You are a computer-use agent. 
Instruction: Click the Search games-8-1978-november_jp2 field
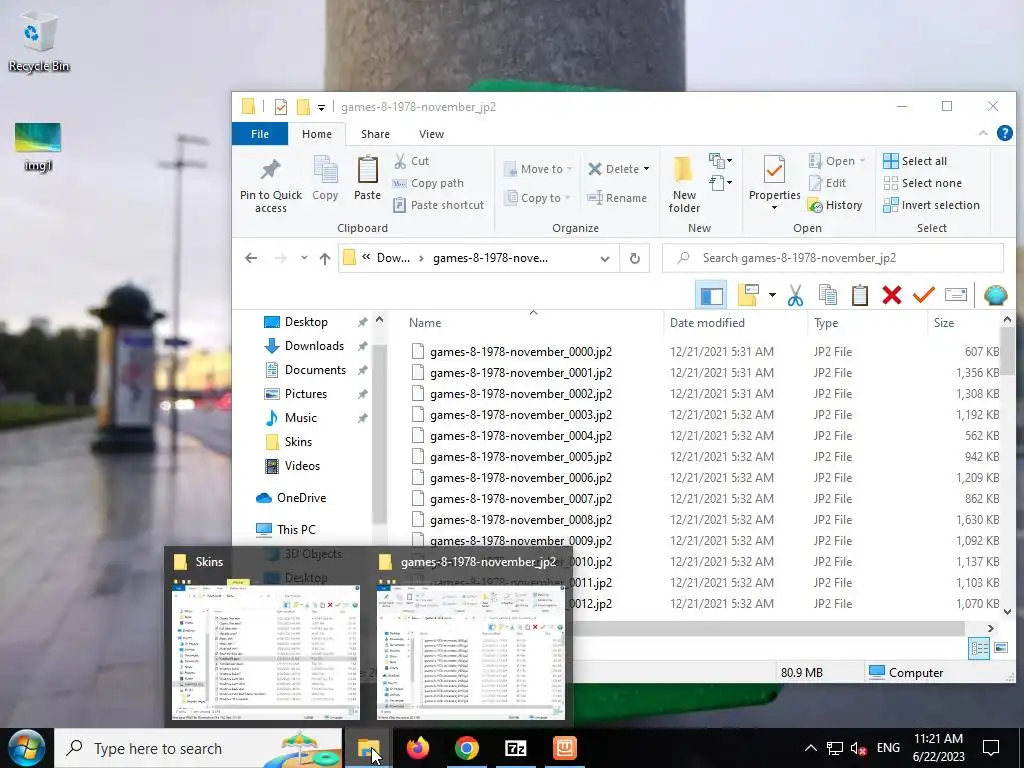click(833, 258)
